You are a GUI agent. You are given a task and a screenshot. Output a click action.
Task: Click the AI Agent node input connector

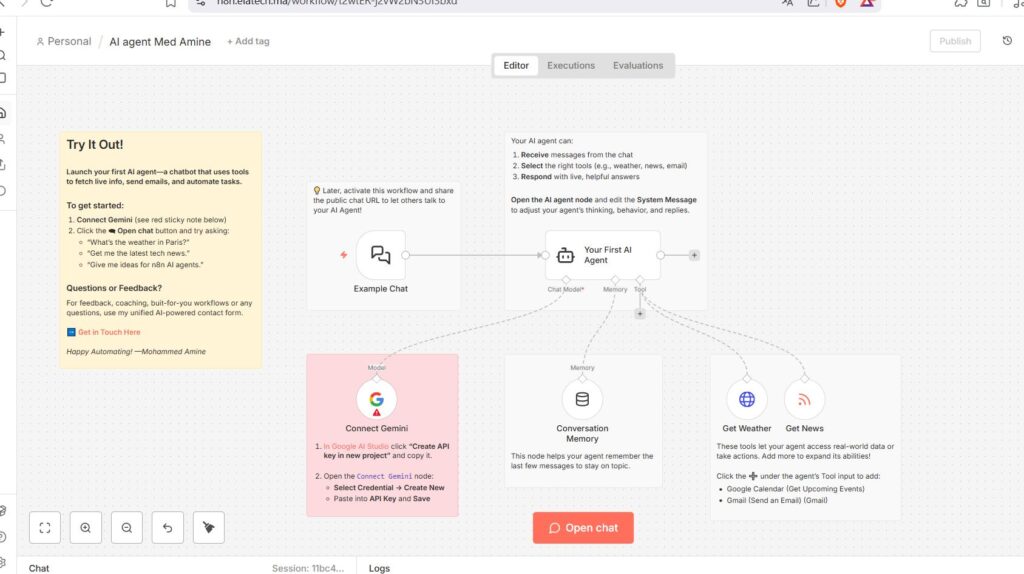[x=545, y=255]
